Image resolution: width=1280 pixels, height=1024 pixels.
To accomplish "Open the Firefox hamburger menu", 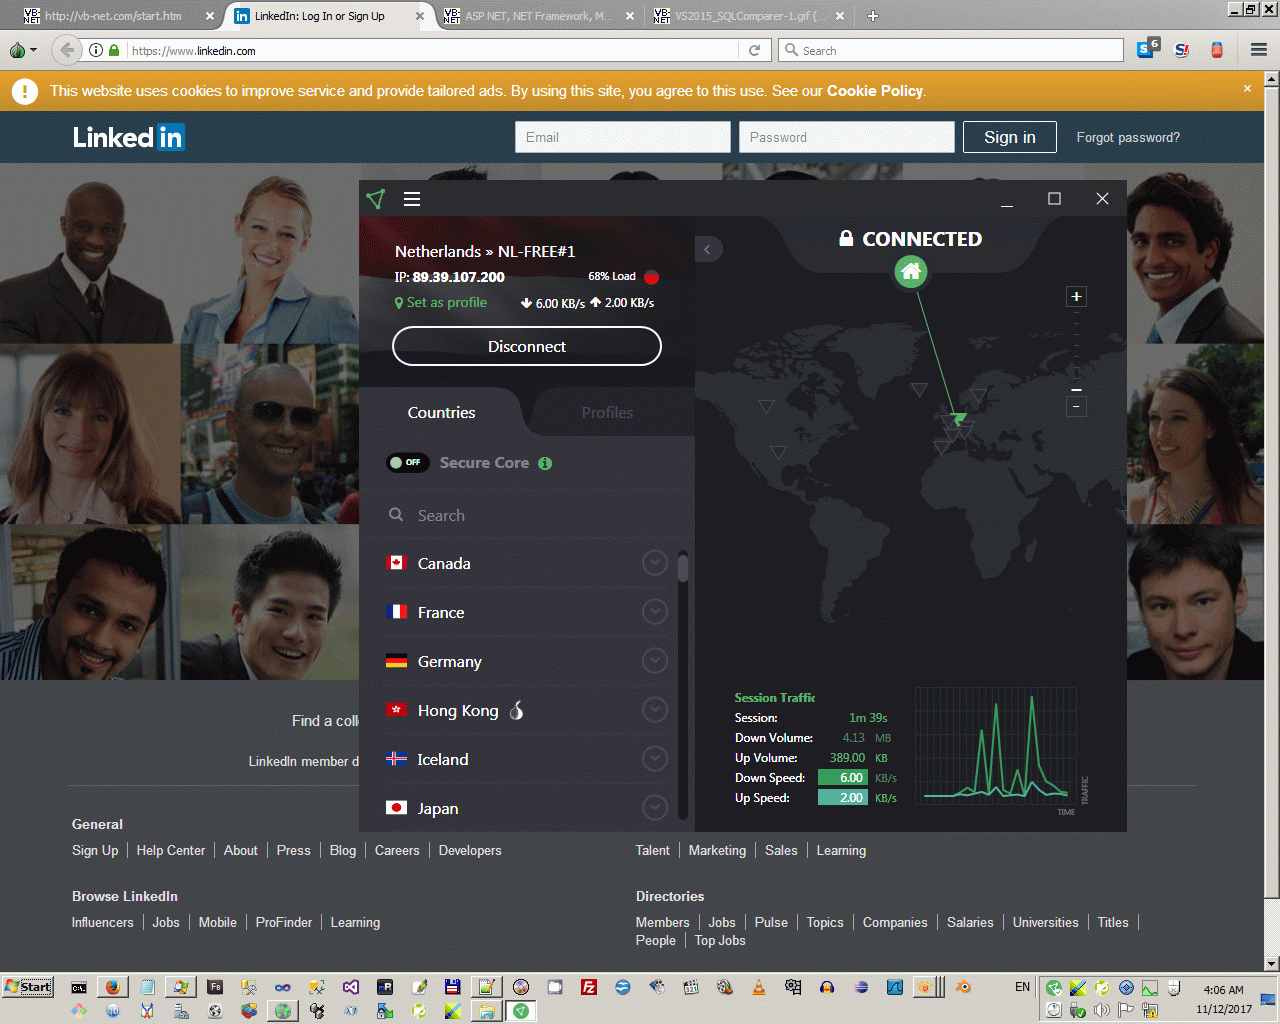I will (x=1259, y=50).
